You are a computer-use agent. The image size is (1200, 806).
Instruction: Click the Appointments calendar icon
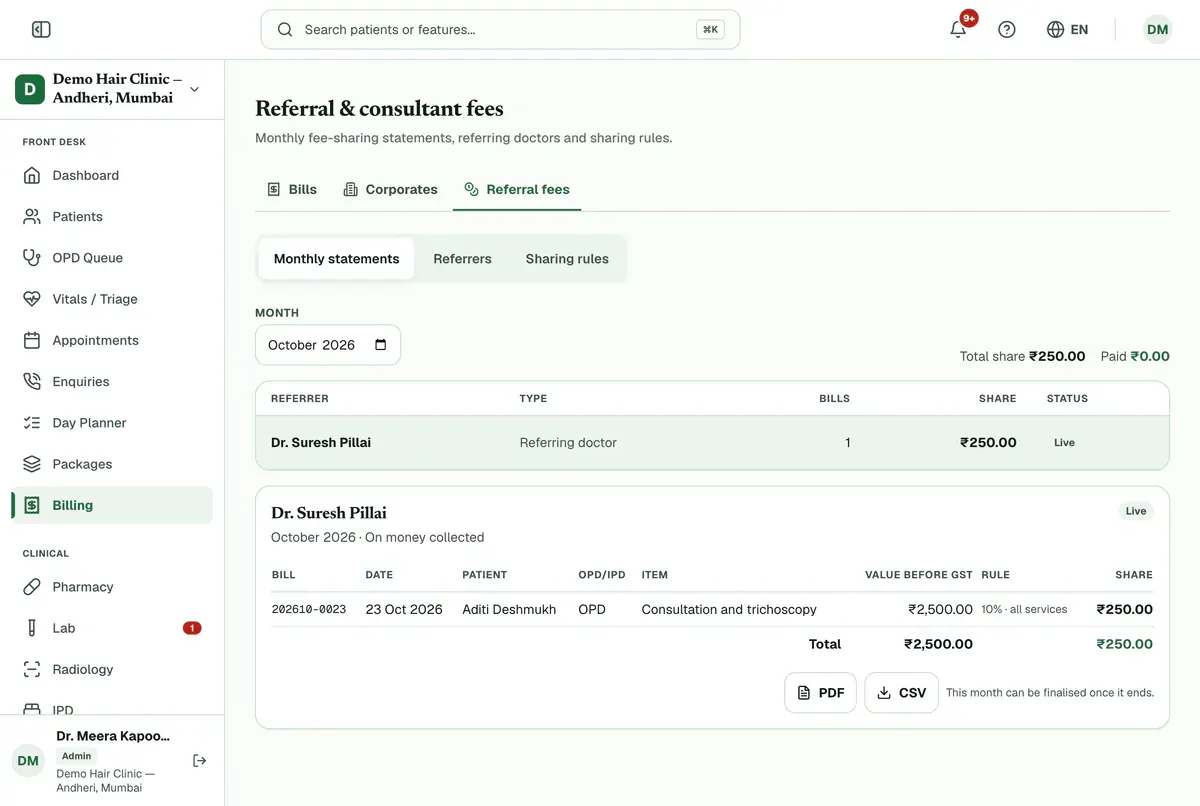pyautogui.click(x=32, y=340)
